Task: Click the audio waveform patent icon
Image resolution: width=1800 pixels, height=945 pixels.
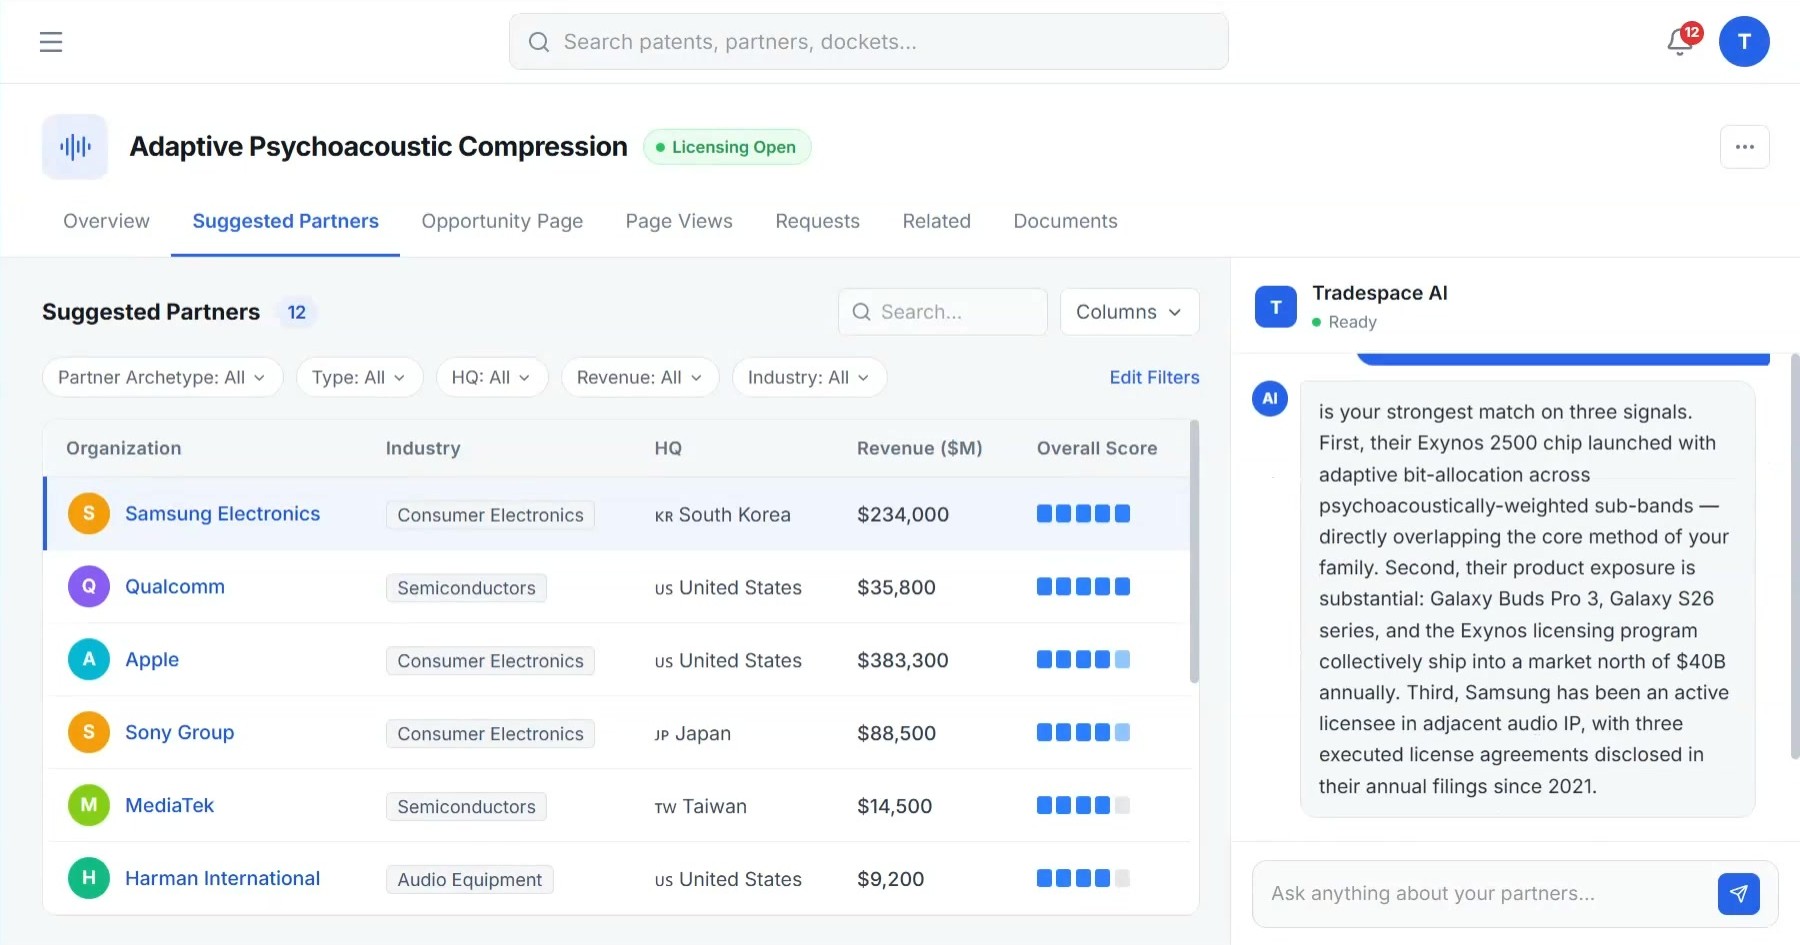Action: pyautogui.click(x=75, y=147)
